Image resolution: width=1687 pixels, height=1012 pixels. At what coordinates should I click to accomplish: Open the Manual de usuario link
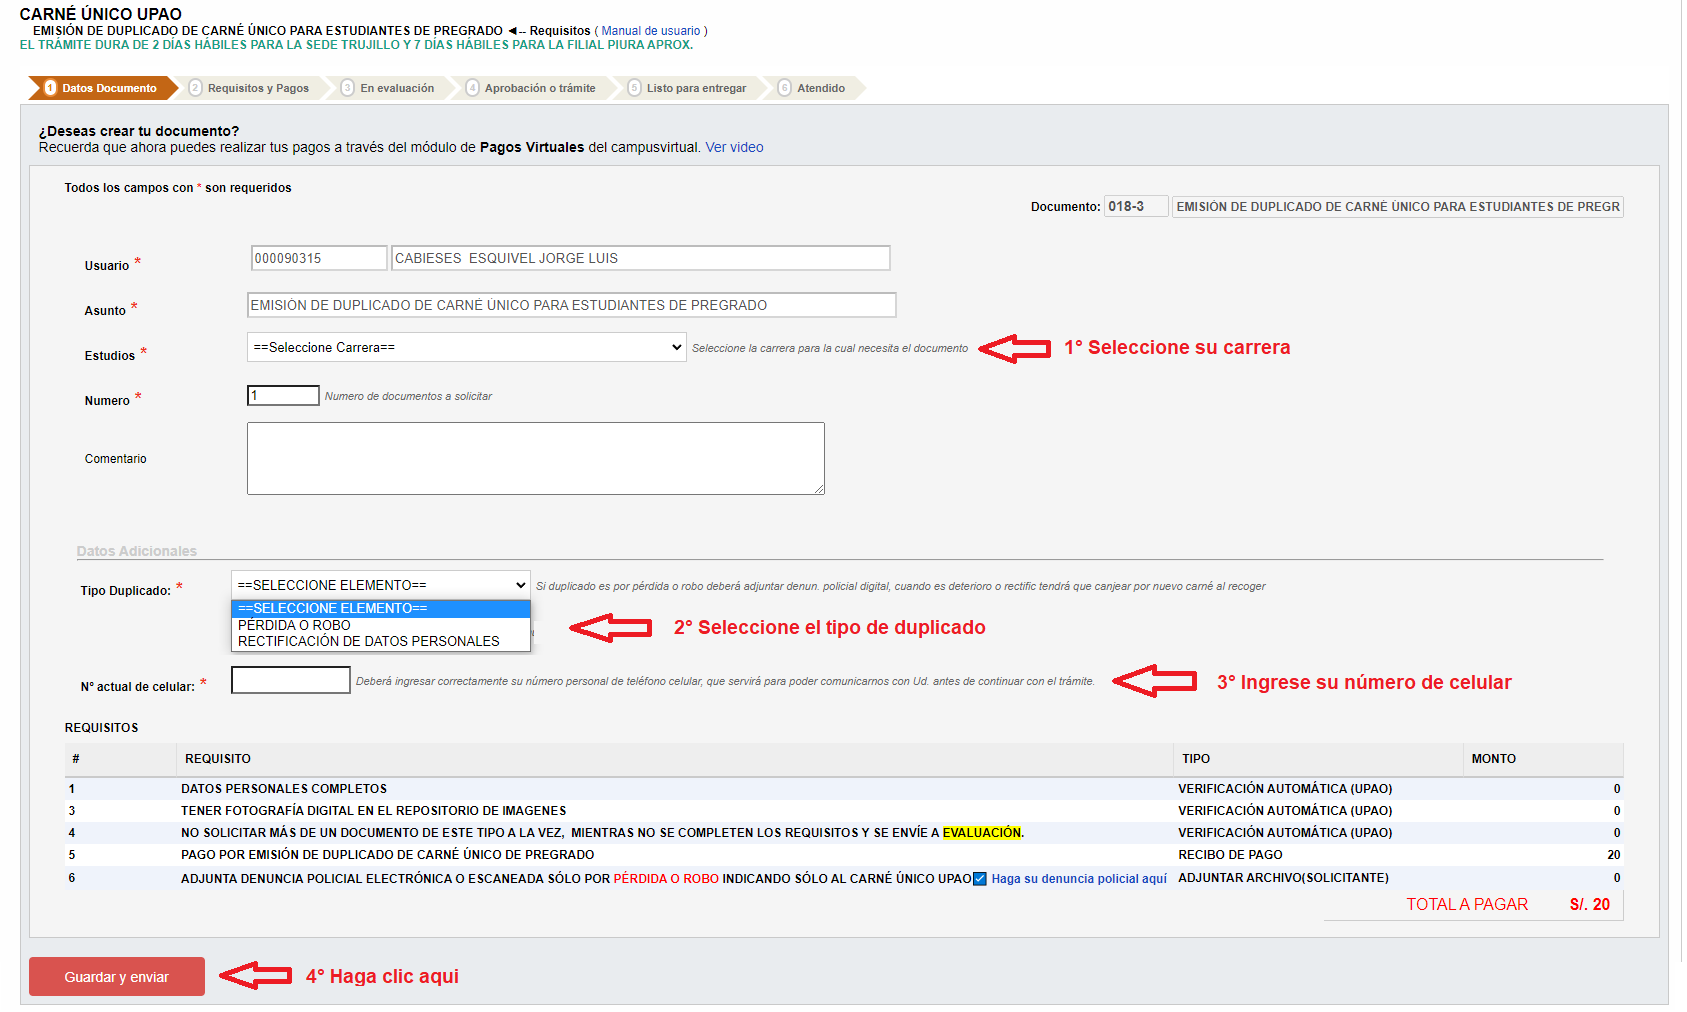tap(650, 31)
